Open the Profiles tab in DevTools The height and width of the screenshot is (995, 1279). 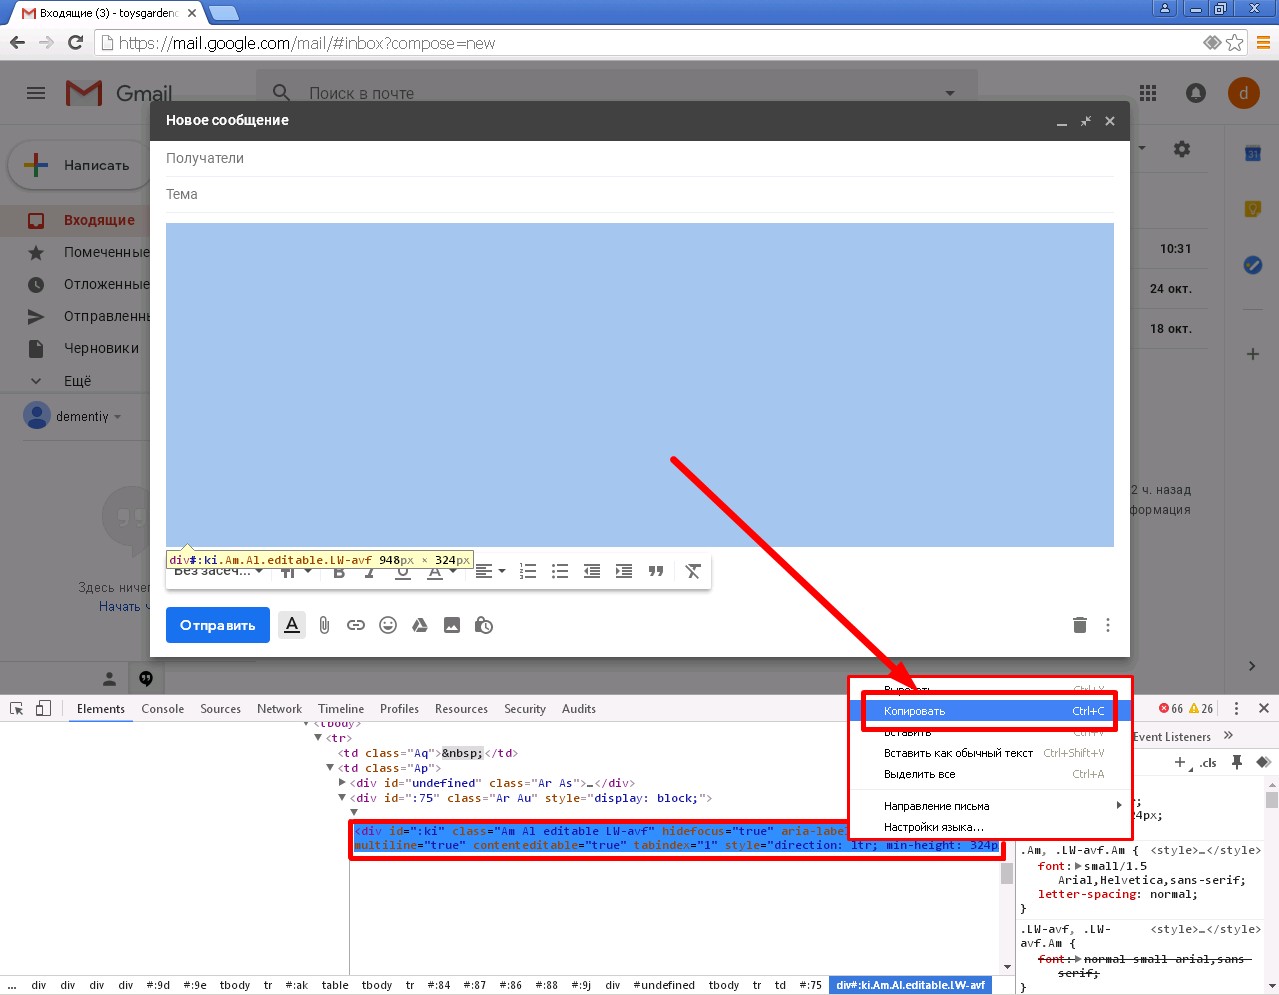pos(399,709)
